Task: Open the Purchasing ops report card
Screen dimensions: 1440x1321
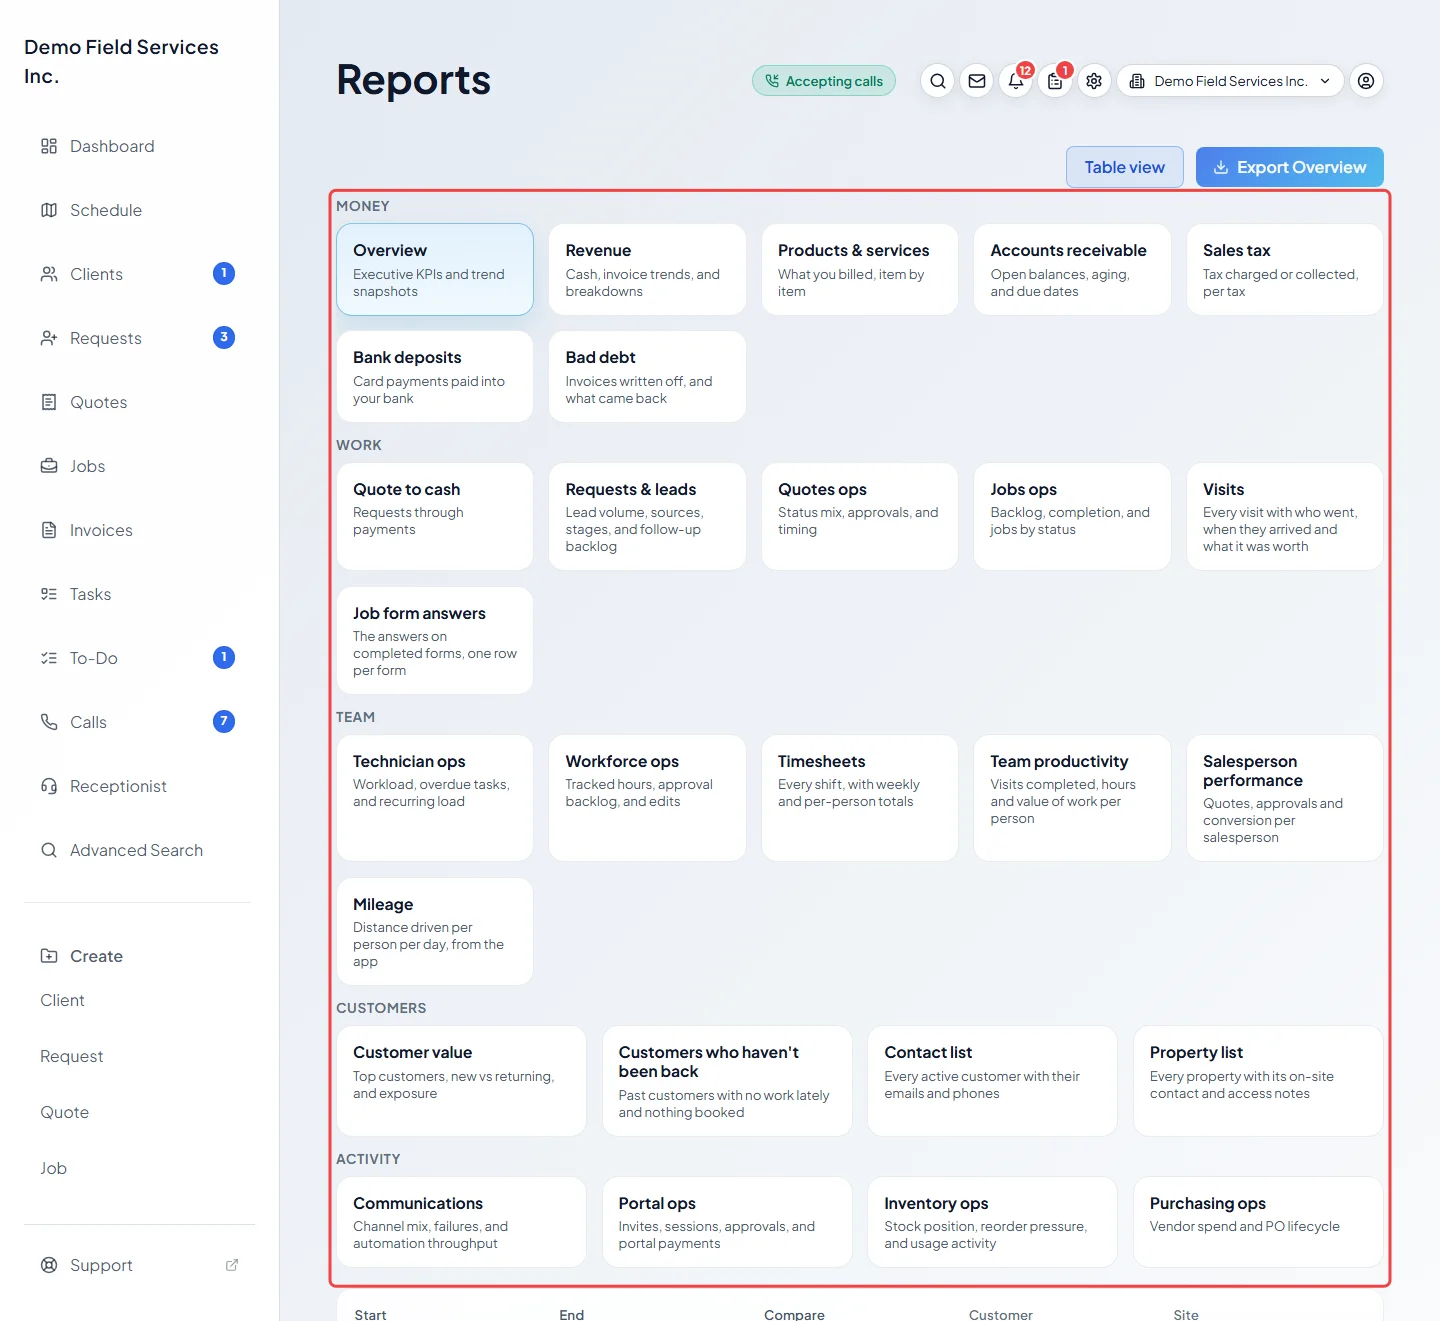Action: [x=1258, y=1222]
